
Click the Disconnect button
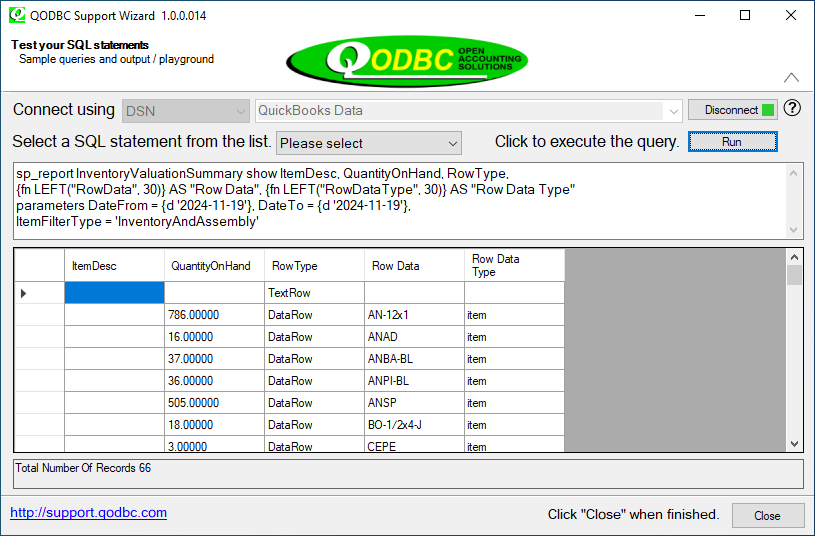(732, 110)
